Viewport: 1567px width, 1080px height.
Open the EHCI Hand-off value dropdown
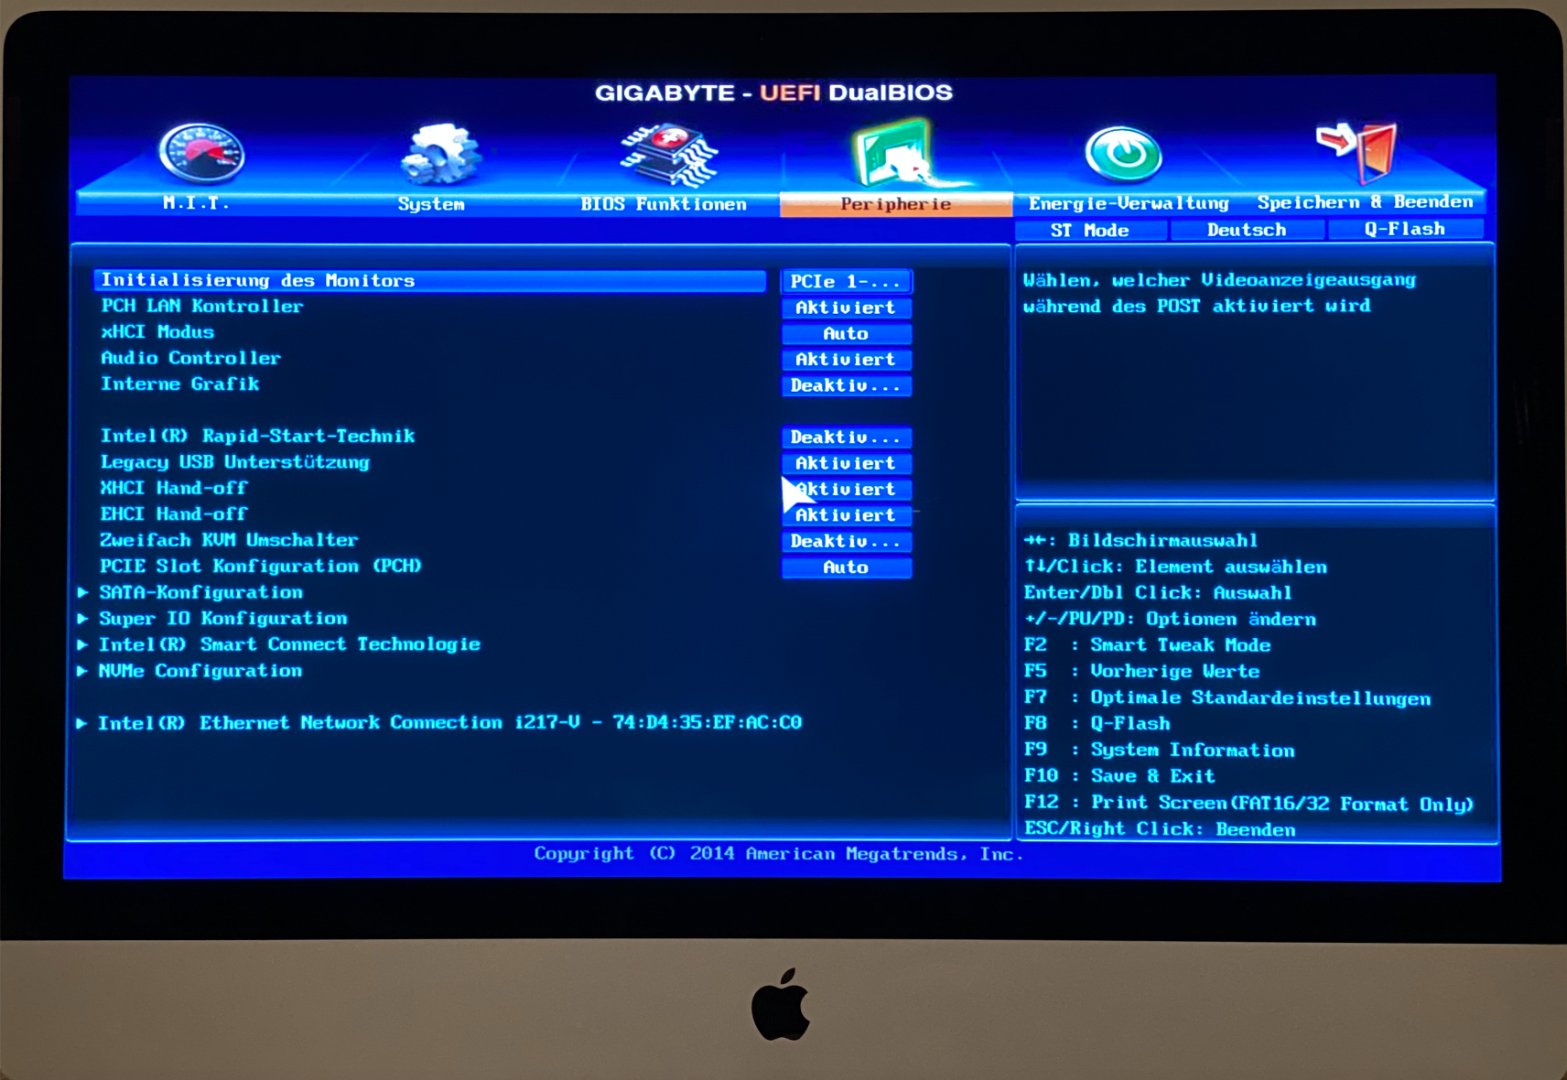(846, 515)
